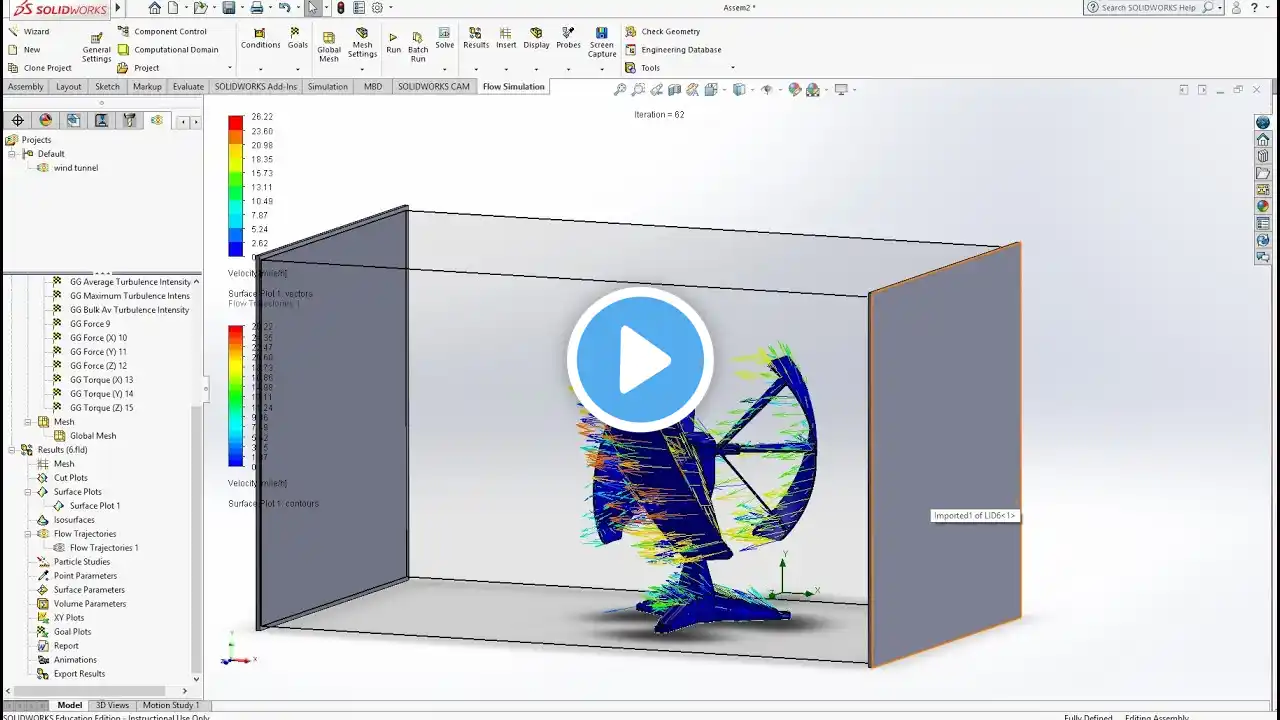Click the Options gear icon in title bar
1280x720 pixels.
(x=377, y=8)
